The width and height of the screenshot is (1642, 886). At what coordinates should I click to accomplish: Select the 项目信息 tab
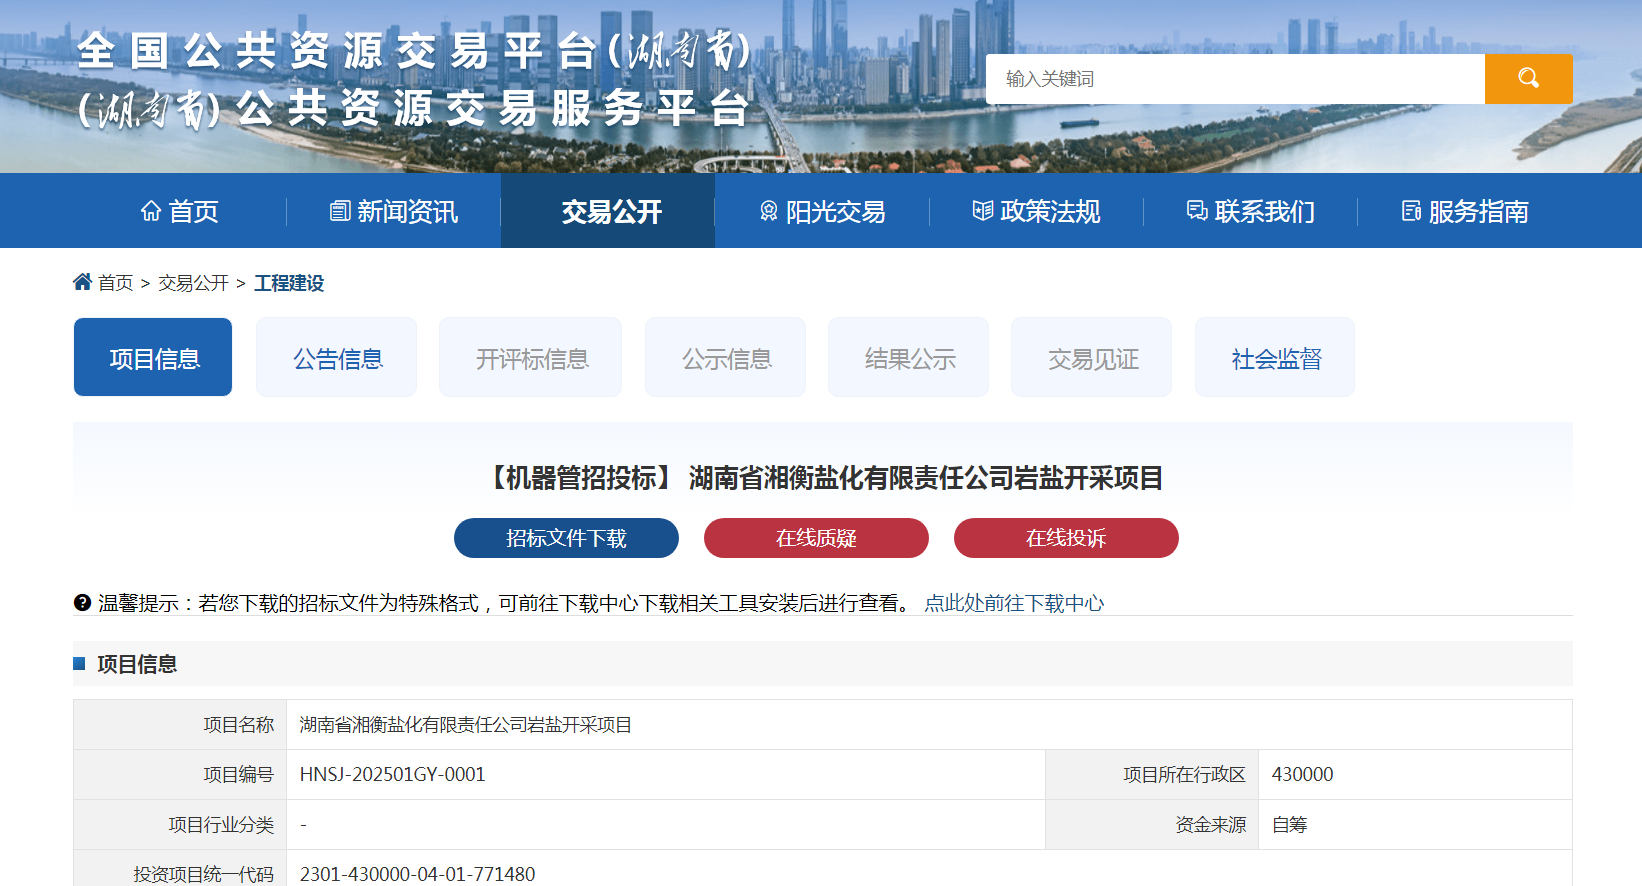pyautogui.click(x=153, y=357)
